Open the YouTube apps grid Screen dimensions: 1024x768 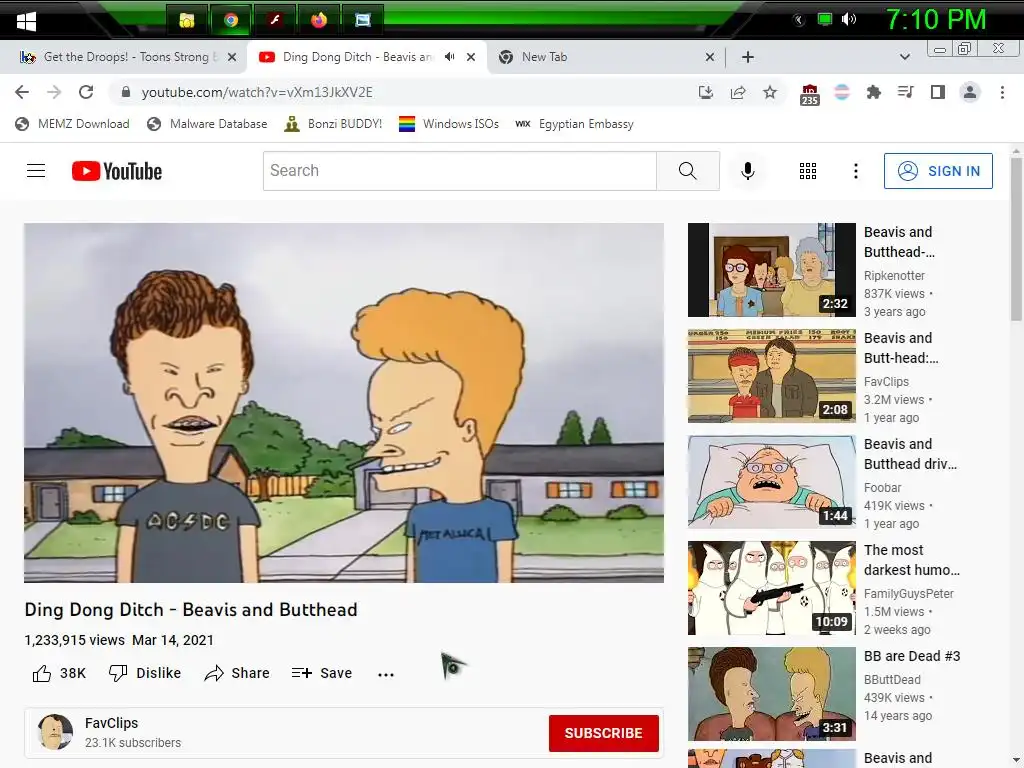tap(808, 171)
